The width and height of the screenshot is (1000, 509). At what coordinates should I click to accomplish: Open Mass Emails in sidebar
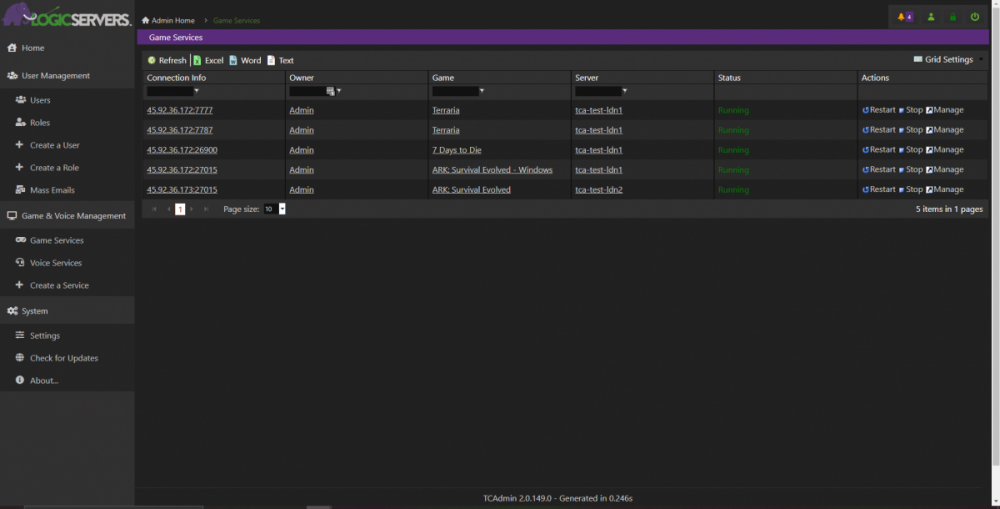click(x=52, y=190)
